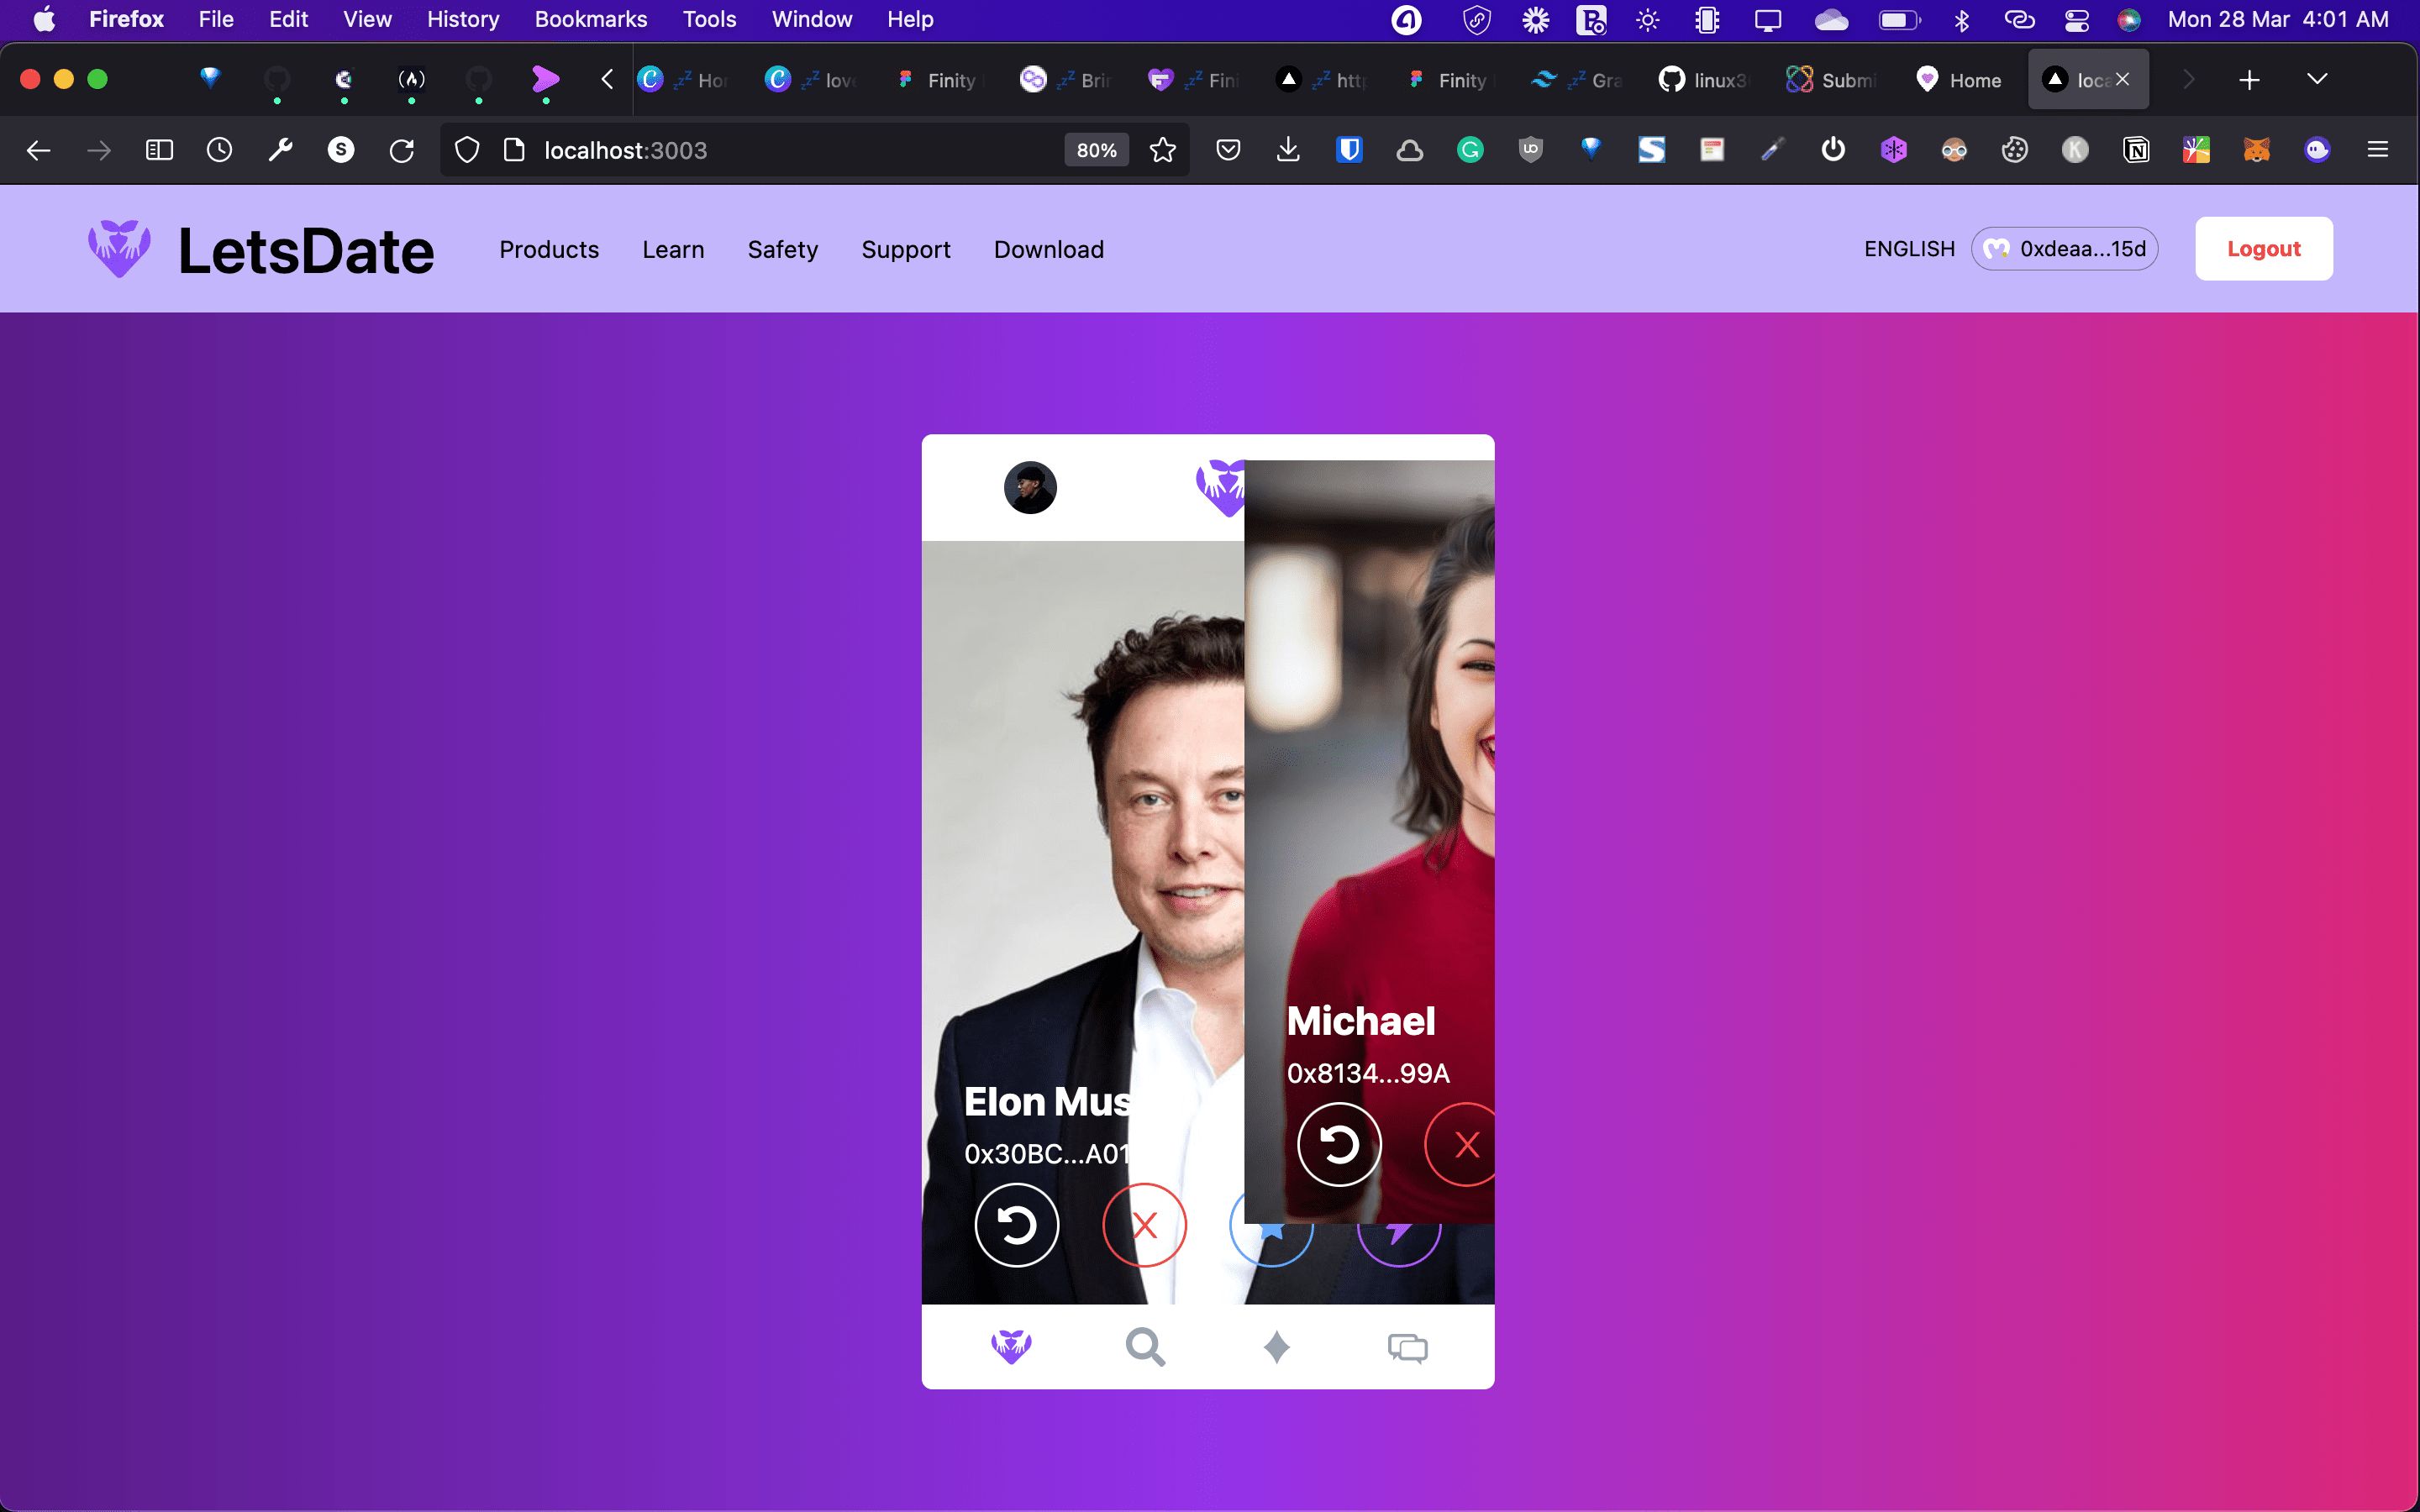Open the Products nav link
This screenshot has height=1512, width=2420.
click(549, 249)
